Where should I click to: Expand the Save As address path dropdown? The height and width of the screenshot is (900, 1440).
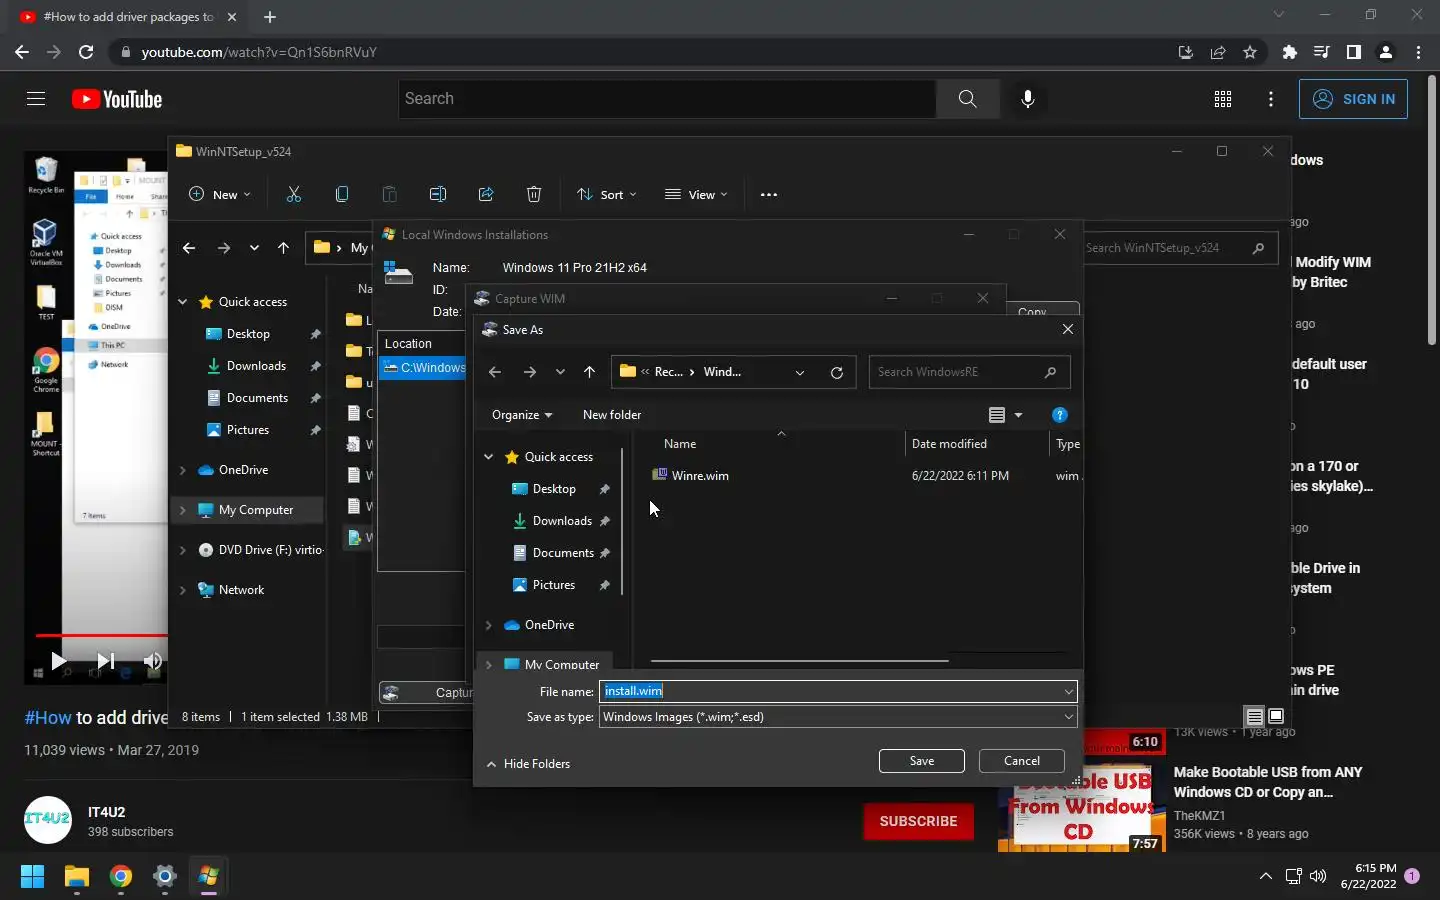tap(800, 372)
